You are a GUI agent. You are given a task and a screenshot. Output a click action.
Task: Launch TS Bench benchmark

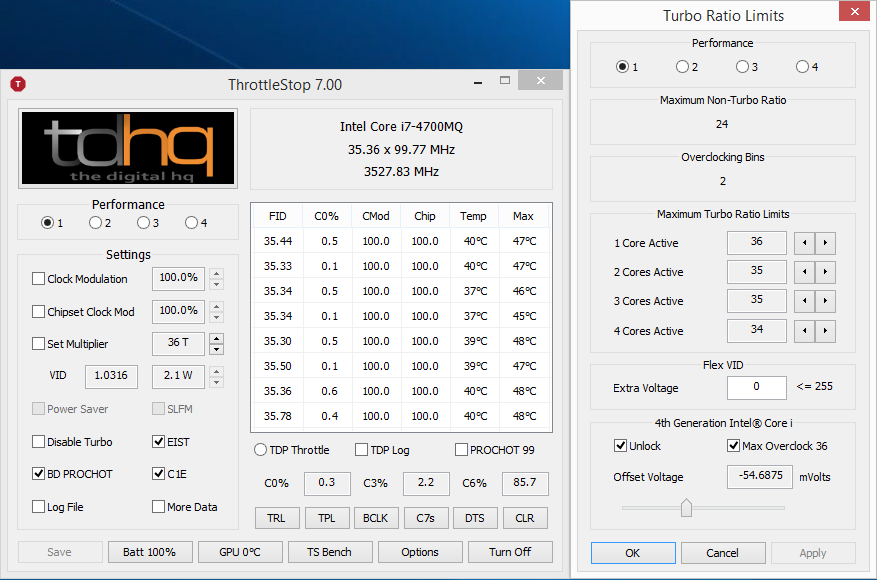[x=330, y=552]
